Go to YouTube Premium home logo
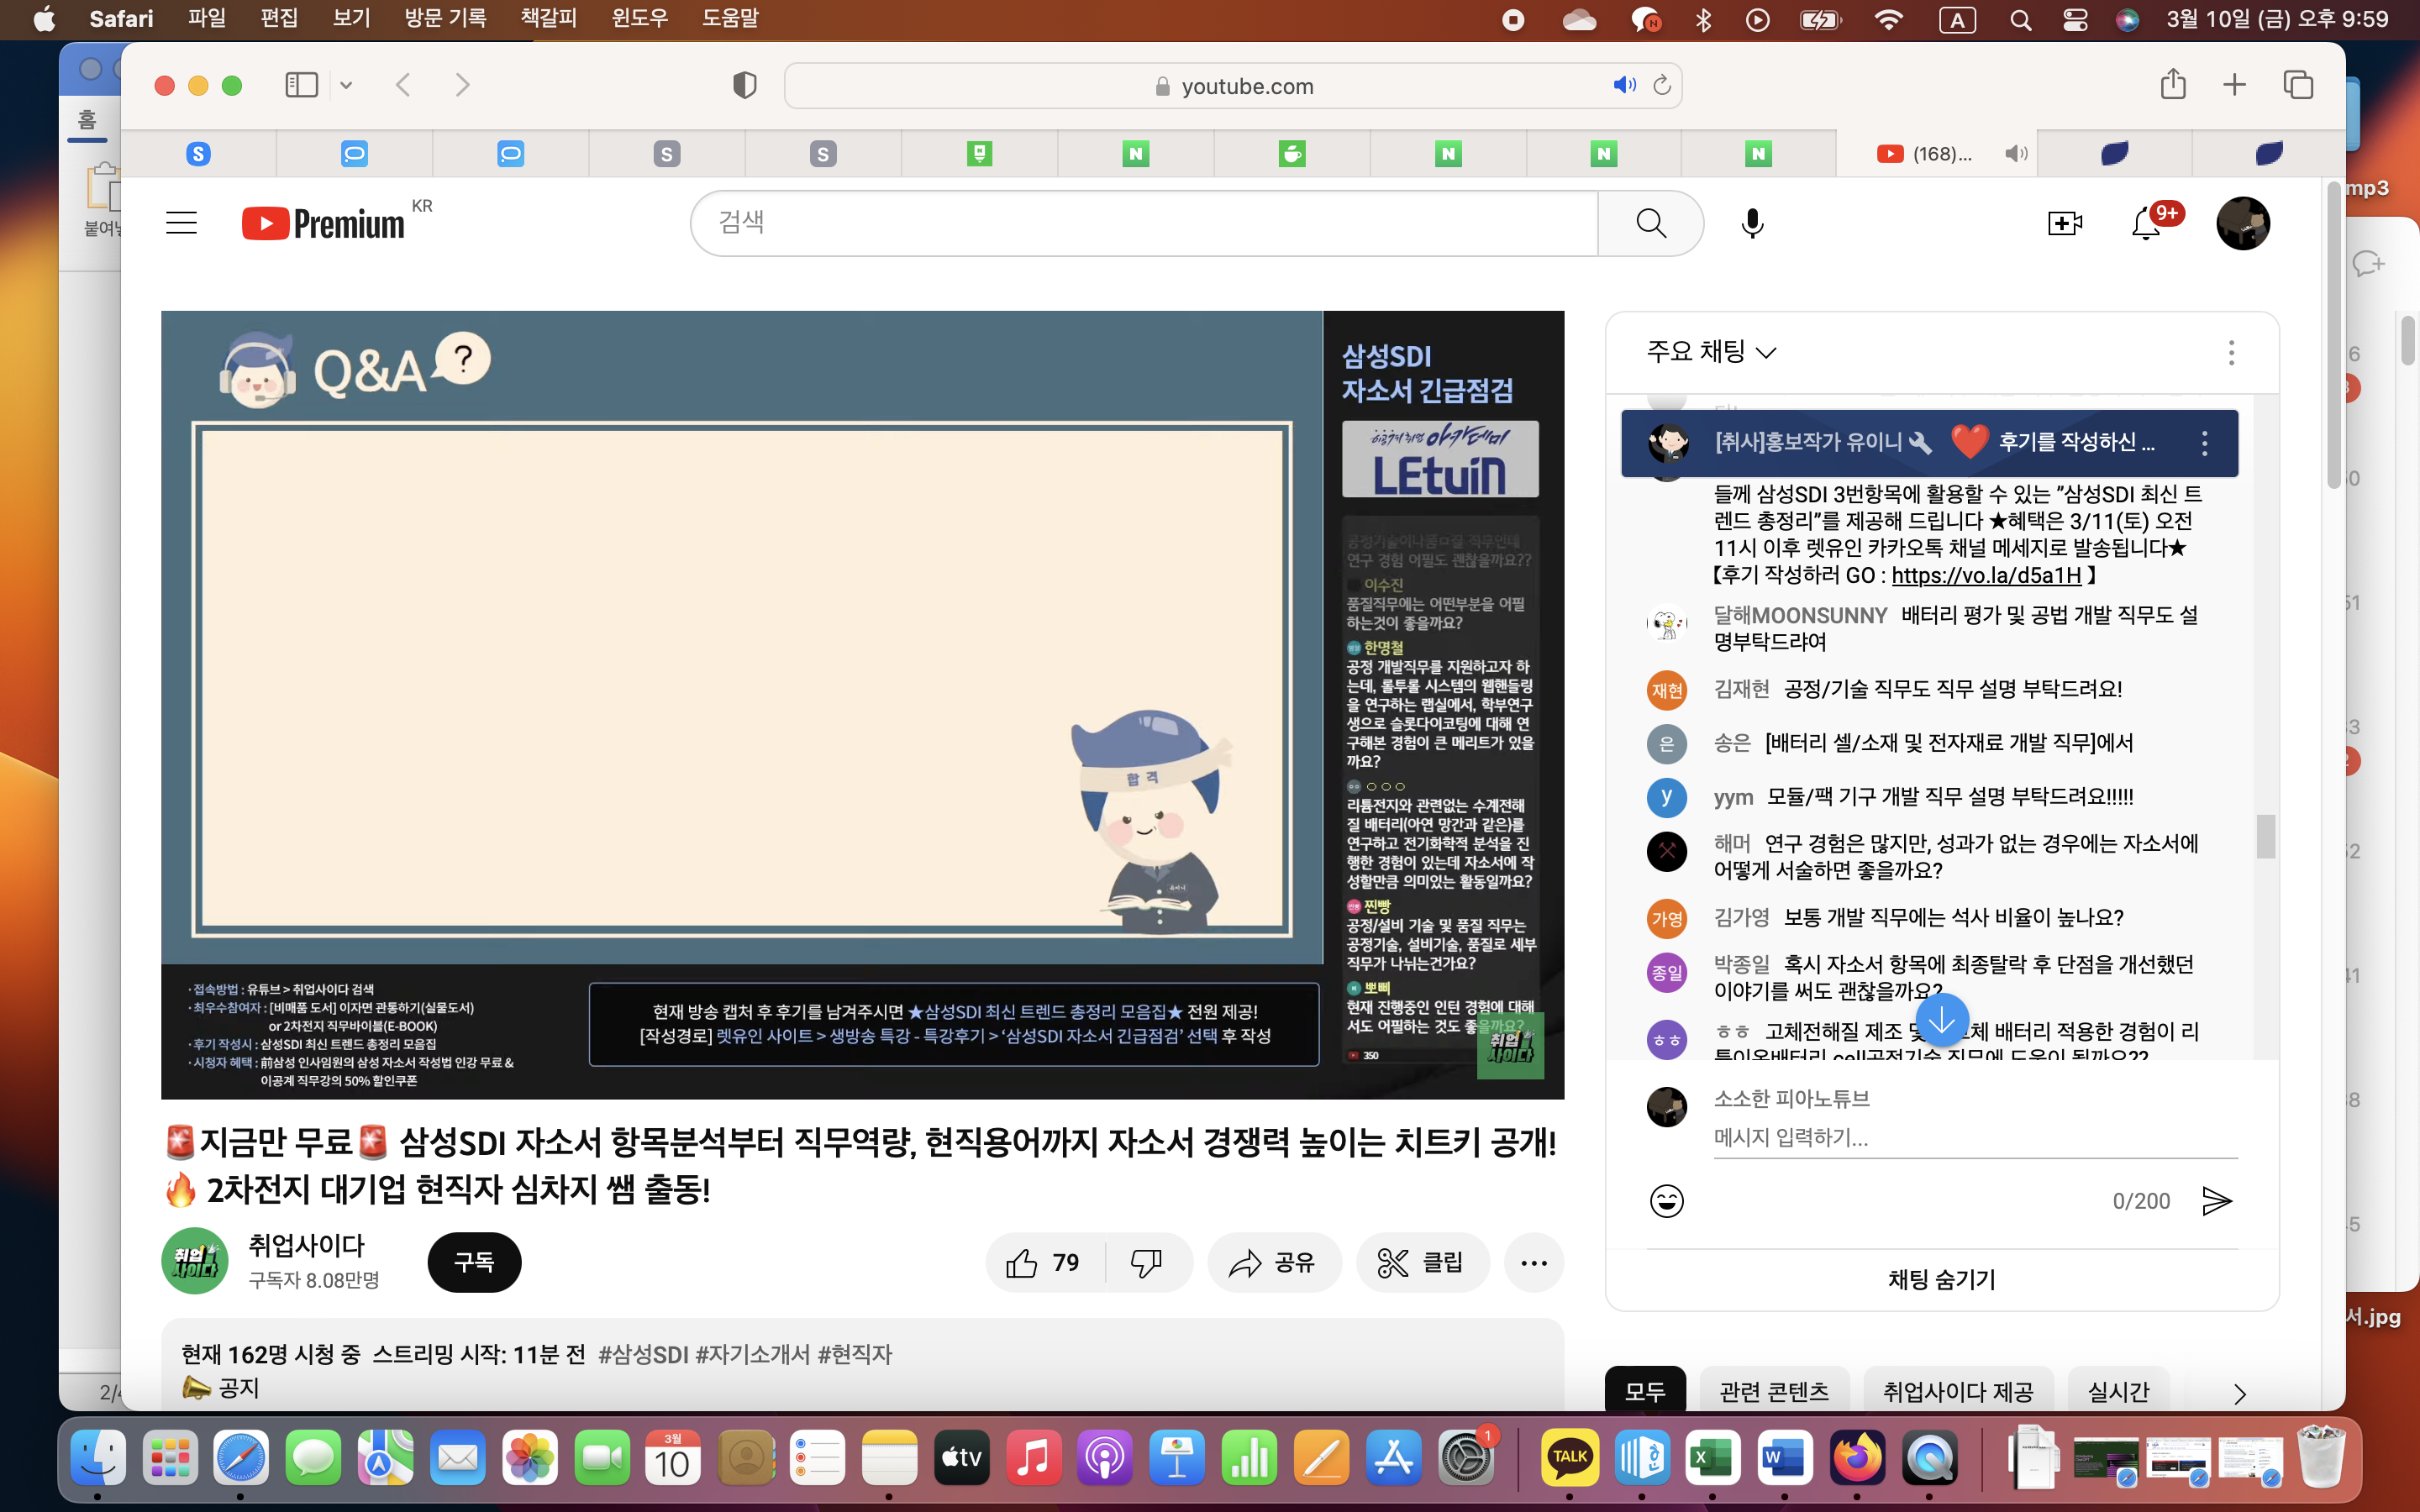This screenshot has height=1512, width=2420. pyautogui.click(x=324, y=223)
